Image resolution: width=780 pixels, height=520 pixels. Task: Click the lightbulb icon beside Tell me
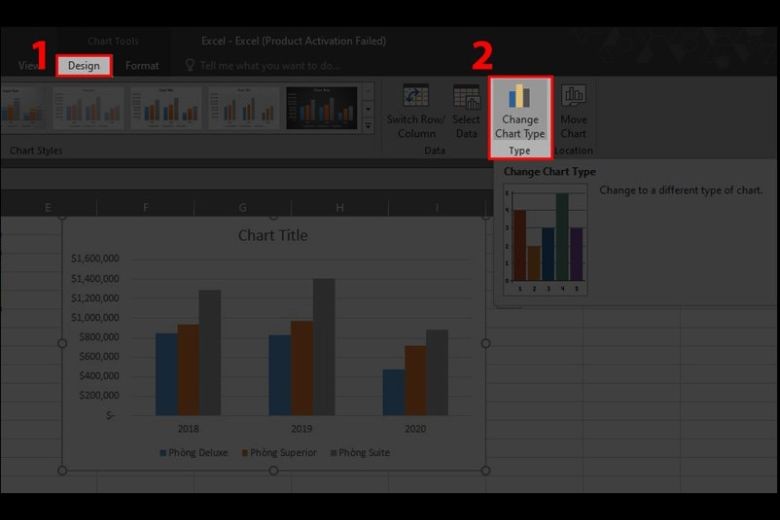pos(190,65)
